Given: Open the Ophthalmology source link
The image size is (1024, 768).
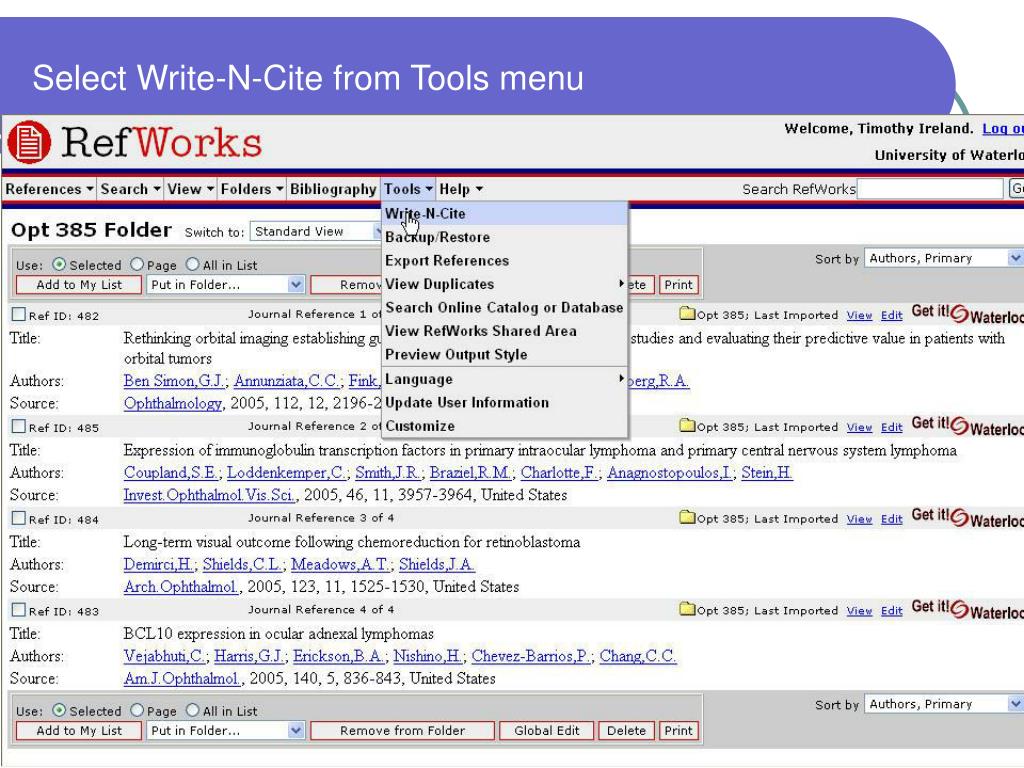Looking at the screenshot, I should point(173,403).
